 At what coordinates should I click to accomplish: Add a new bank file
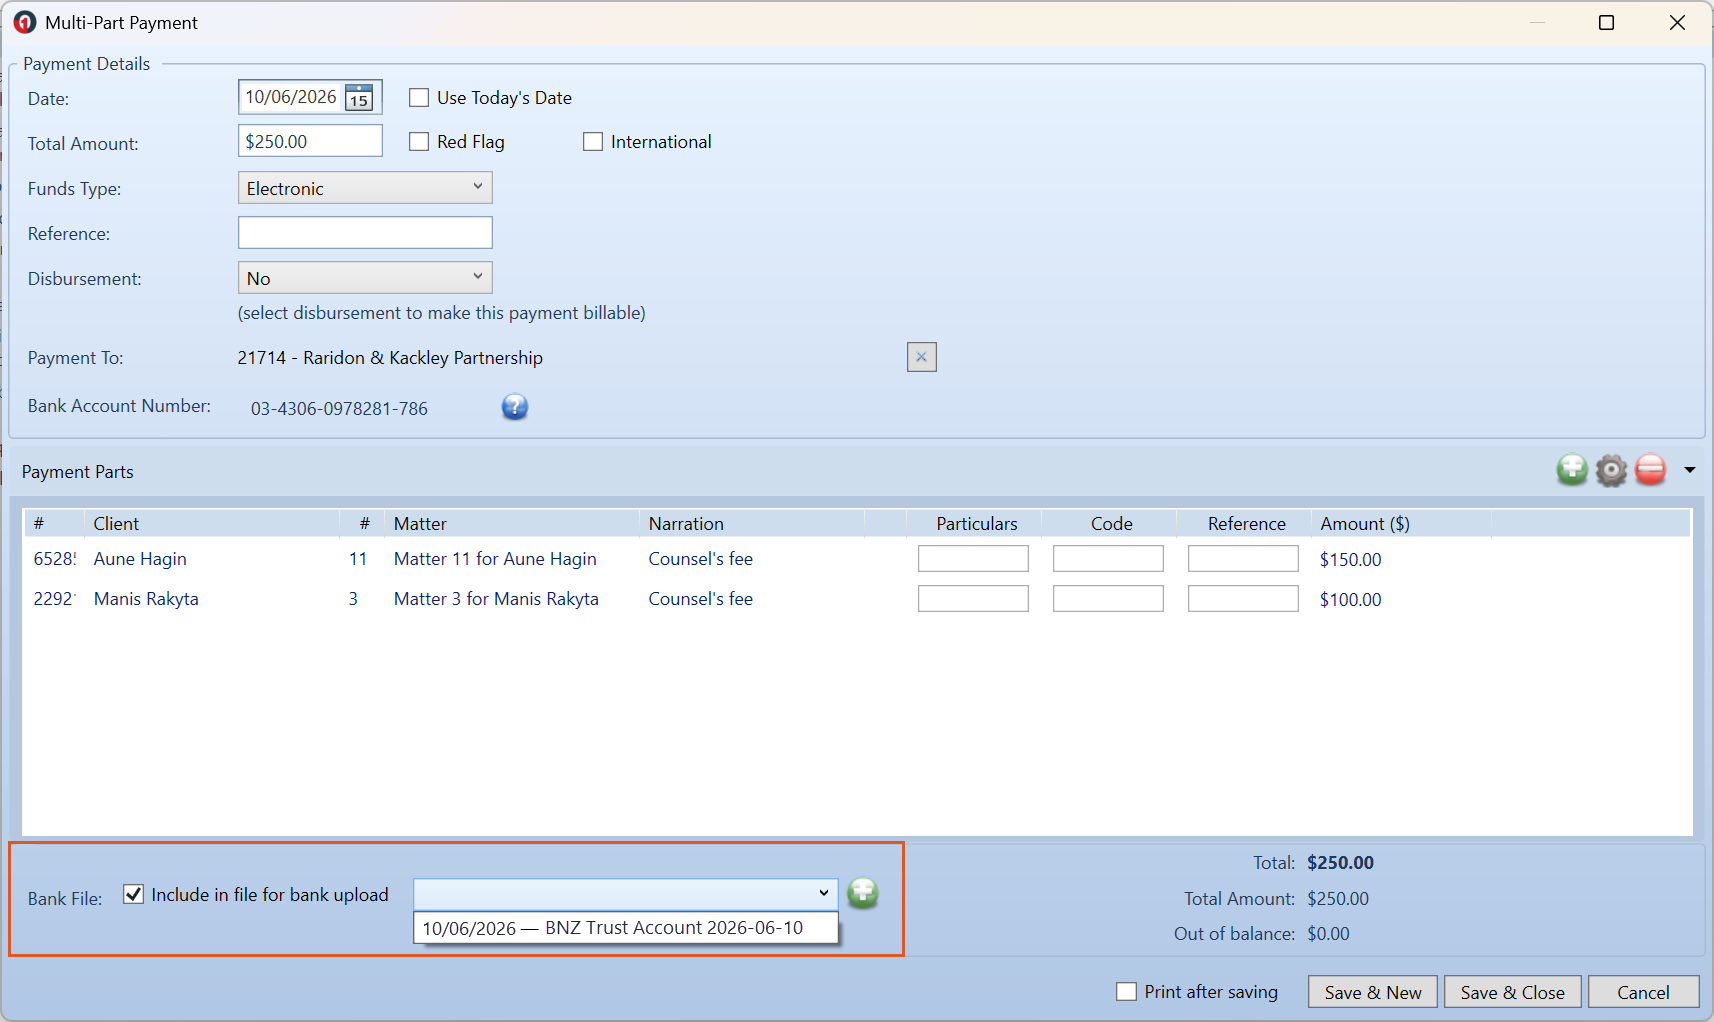pos(863,893)
